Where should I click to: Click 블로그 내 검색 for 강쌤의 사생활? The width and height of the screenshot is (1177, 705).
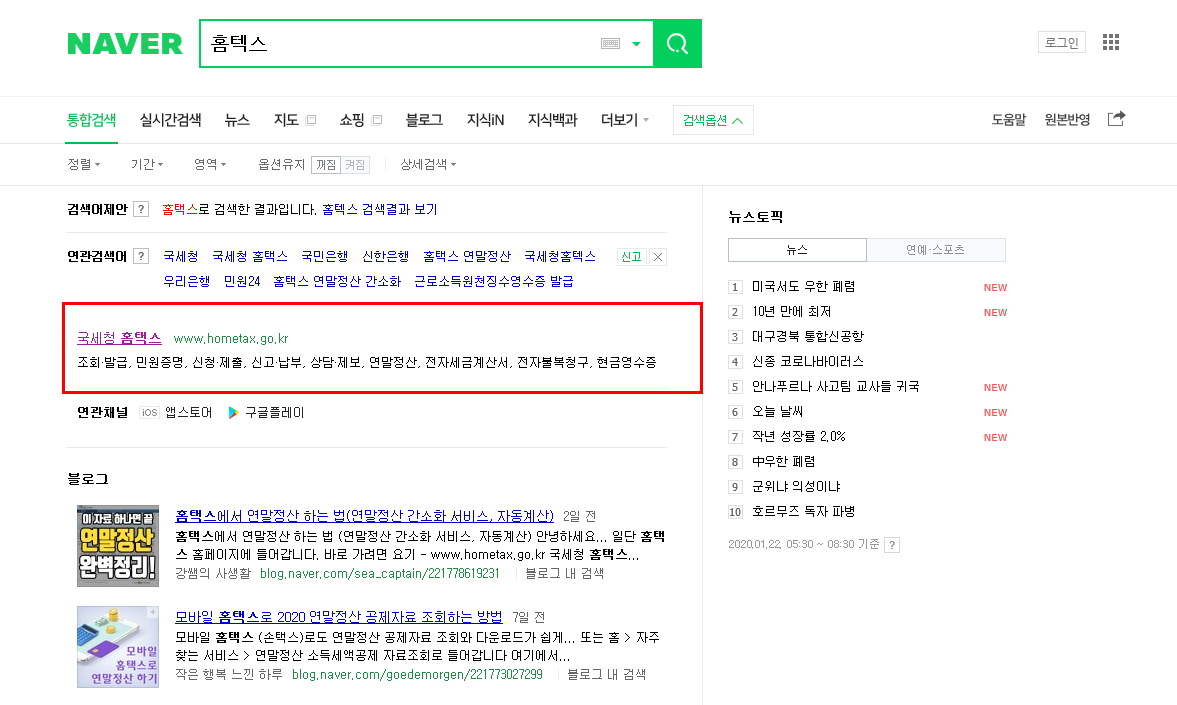[564, 573]
